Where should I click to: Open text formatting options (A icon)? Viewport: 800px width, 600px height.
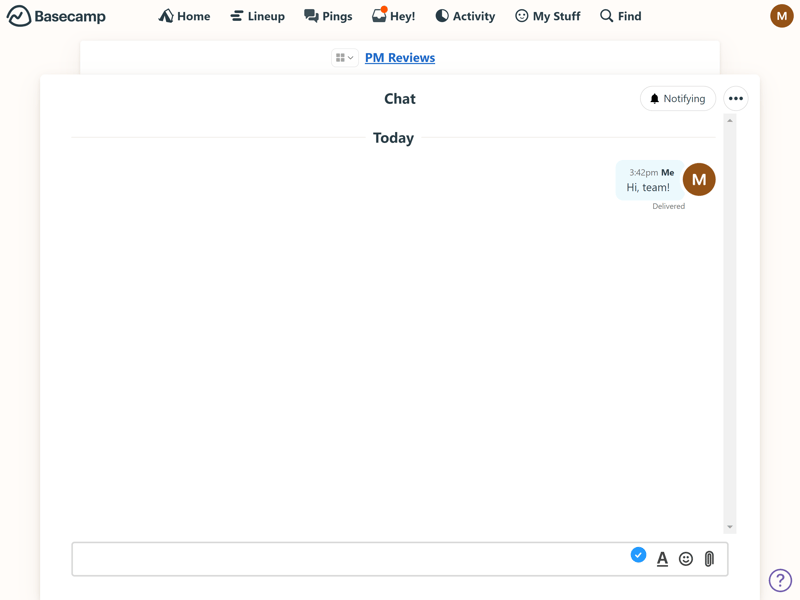click(x=662, y=559)
